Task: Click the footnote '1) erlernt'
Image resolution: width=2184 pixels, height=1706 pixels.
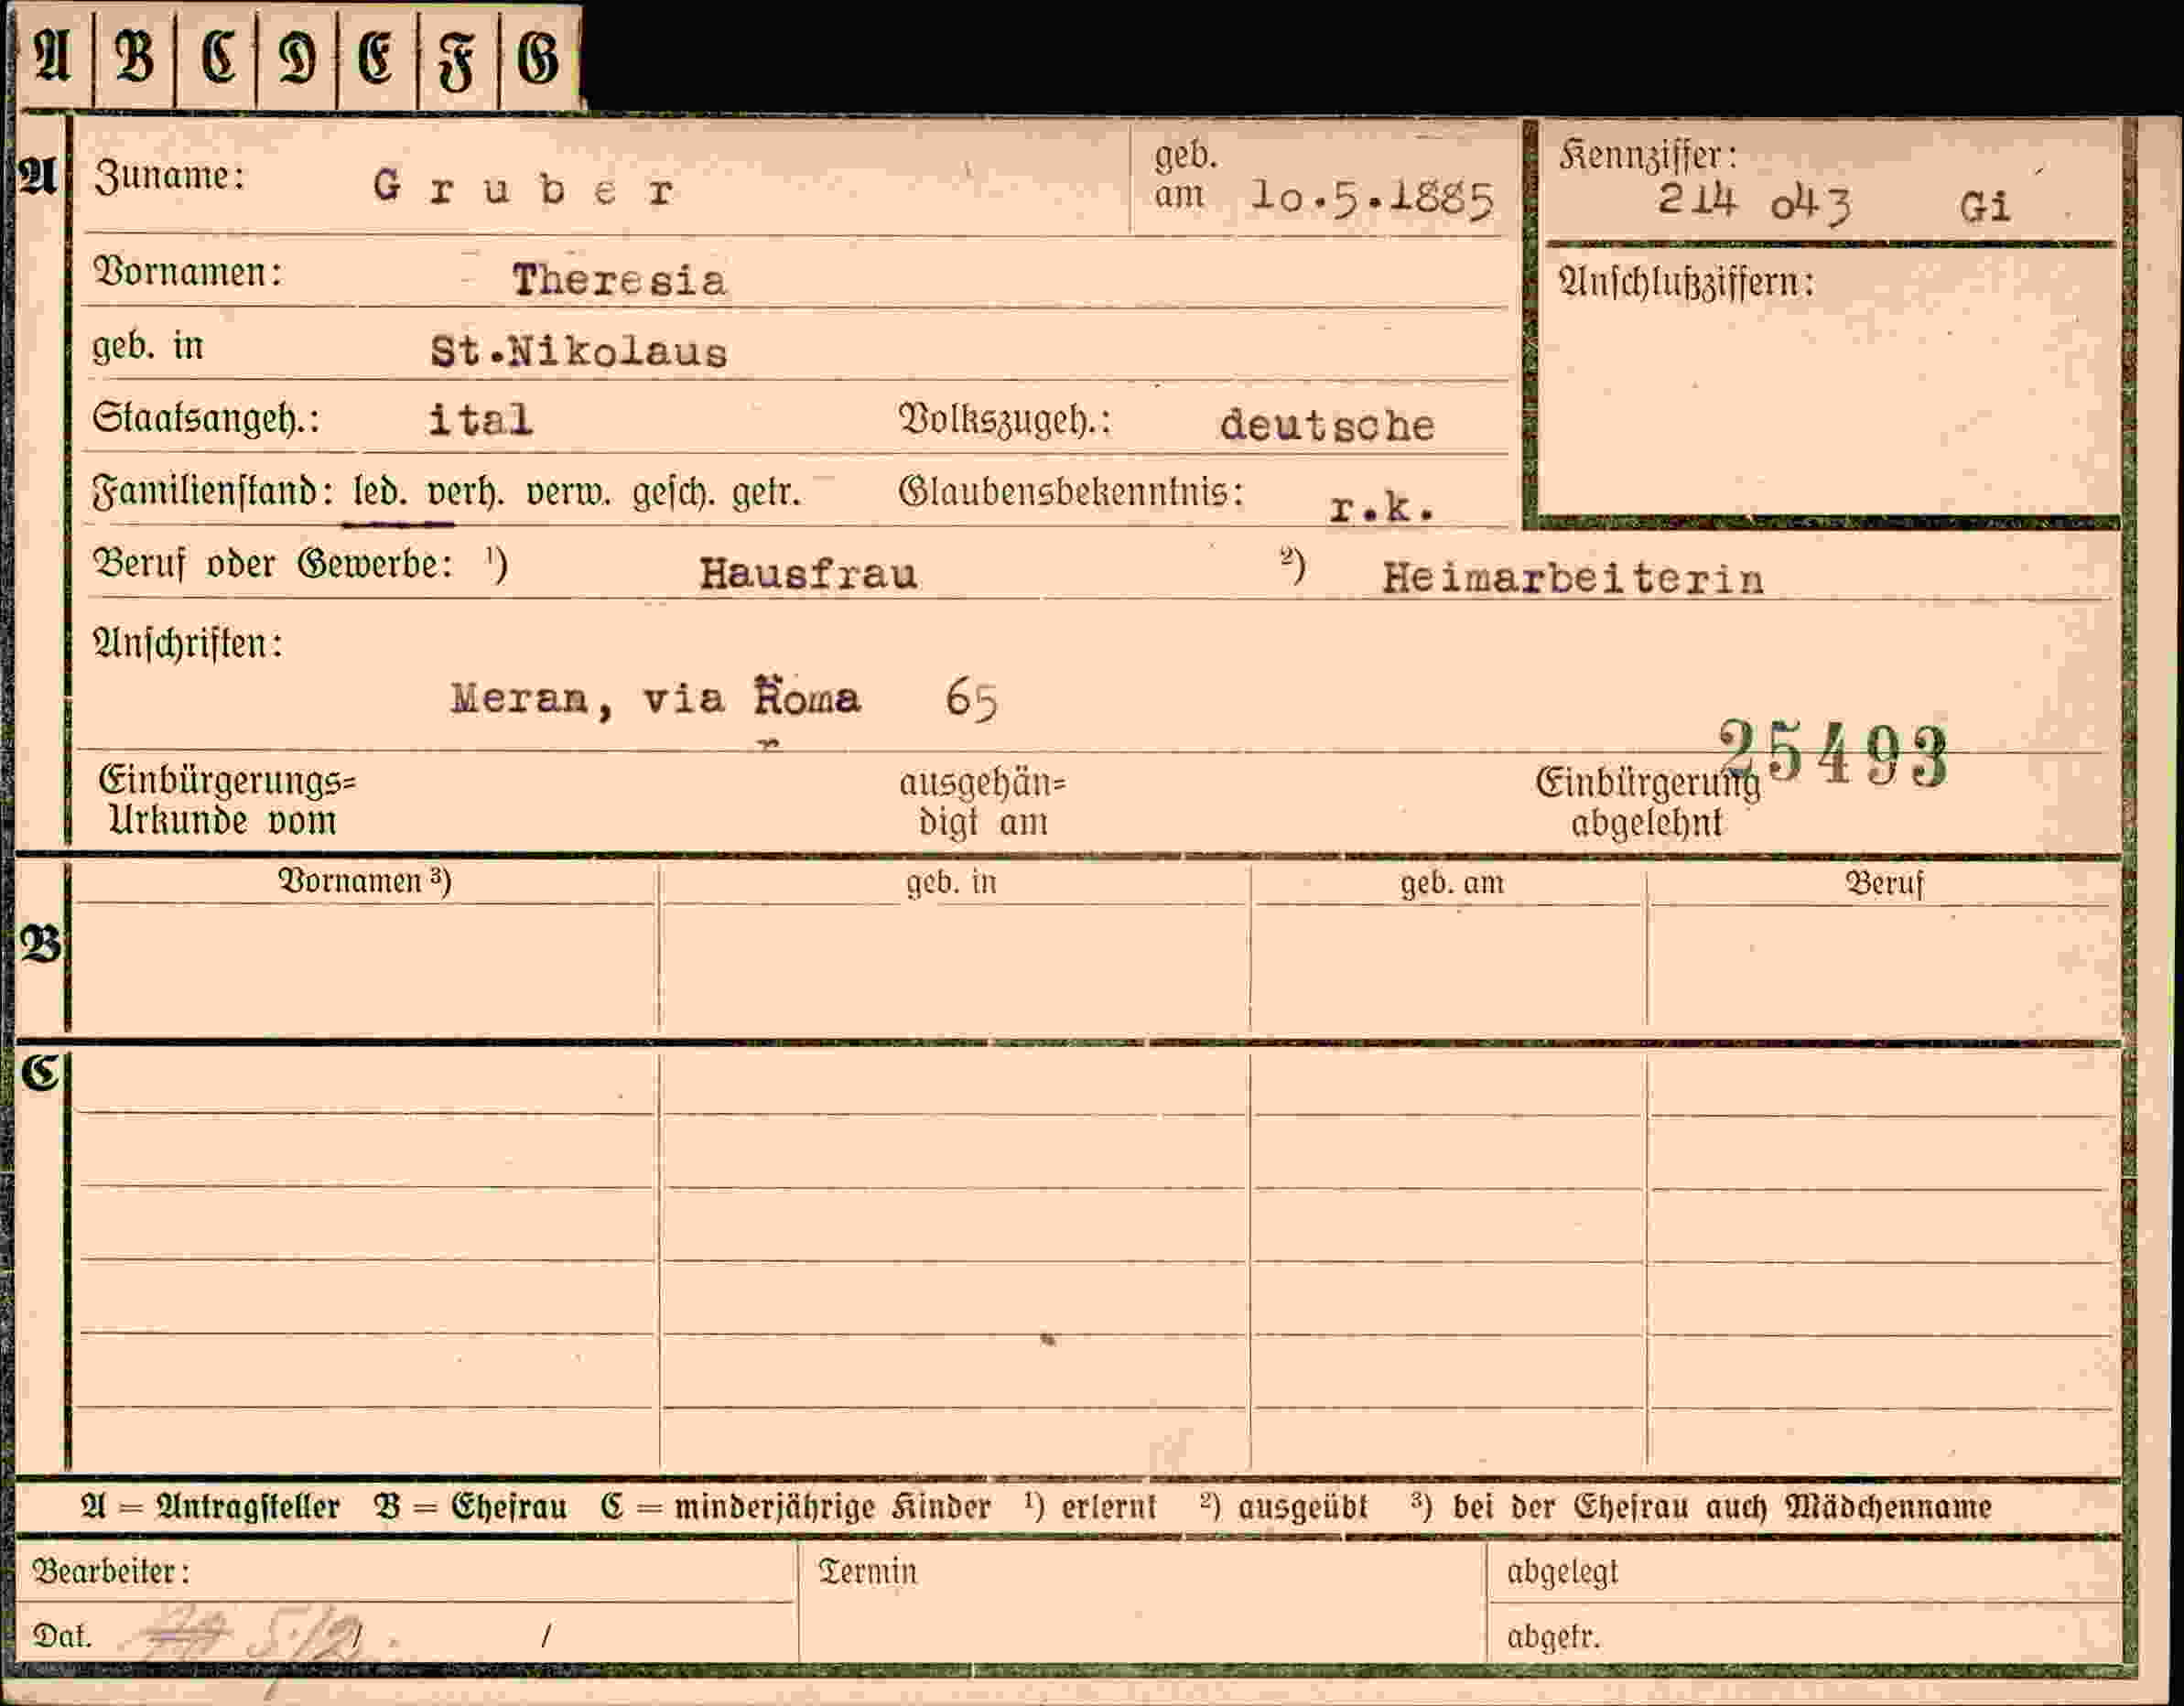Action: click(1090, 1506)
